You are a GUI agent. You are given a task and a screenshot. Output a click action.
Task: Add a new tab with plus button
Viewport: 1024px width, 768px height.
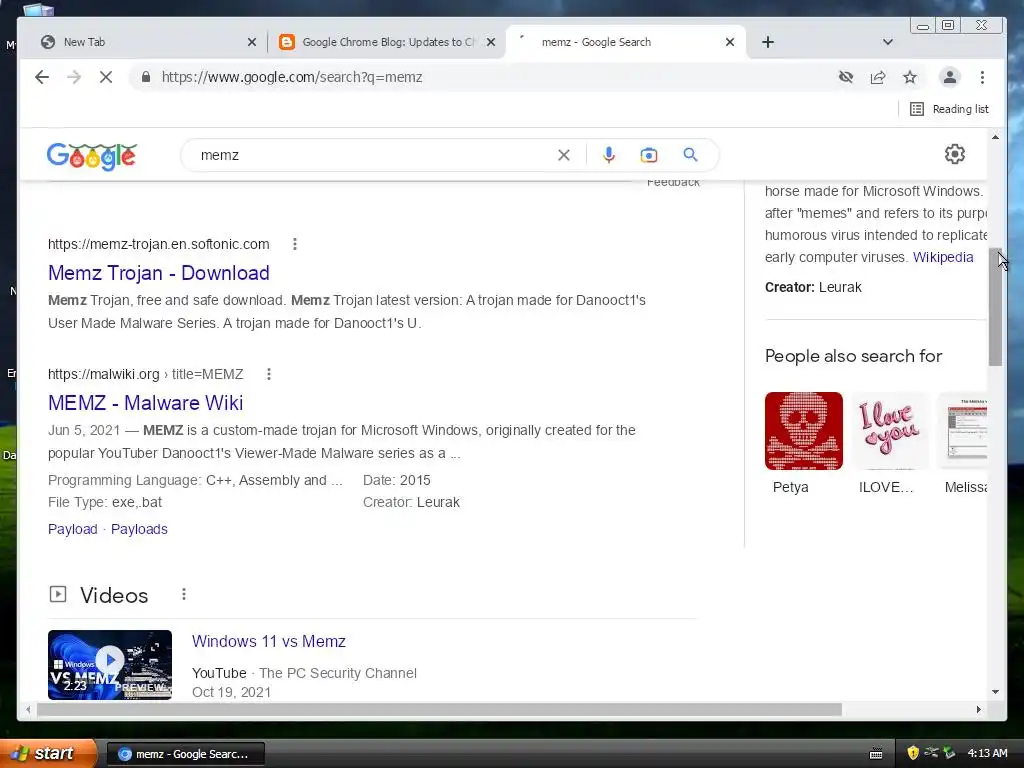pyautogui.click(x=768, y=42)
